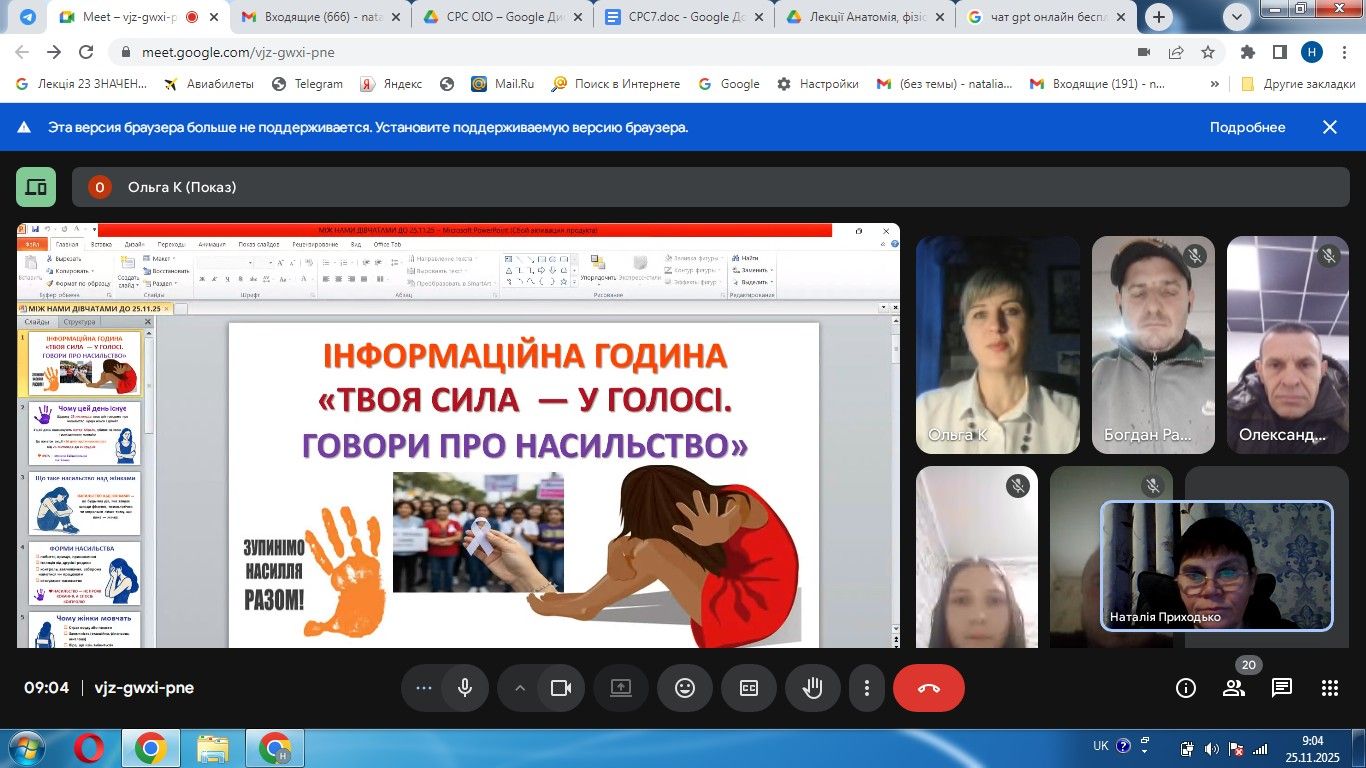Click the present screen button
This screenshot has height=768, width=1366.
[621, 688]
